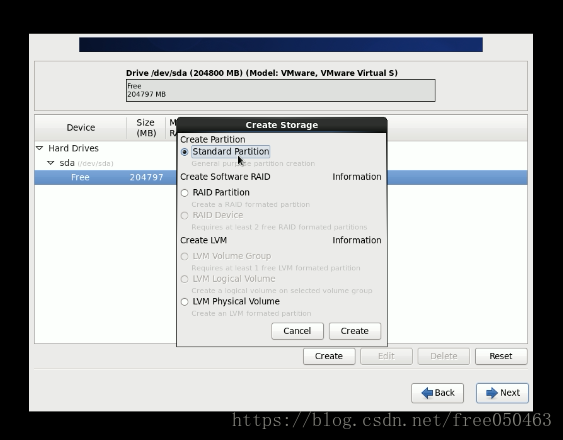This screenshot has width=563, height=440.
Task: Click the greyed-out Edit button
Action: (386, 356)
